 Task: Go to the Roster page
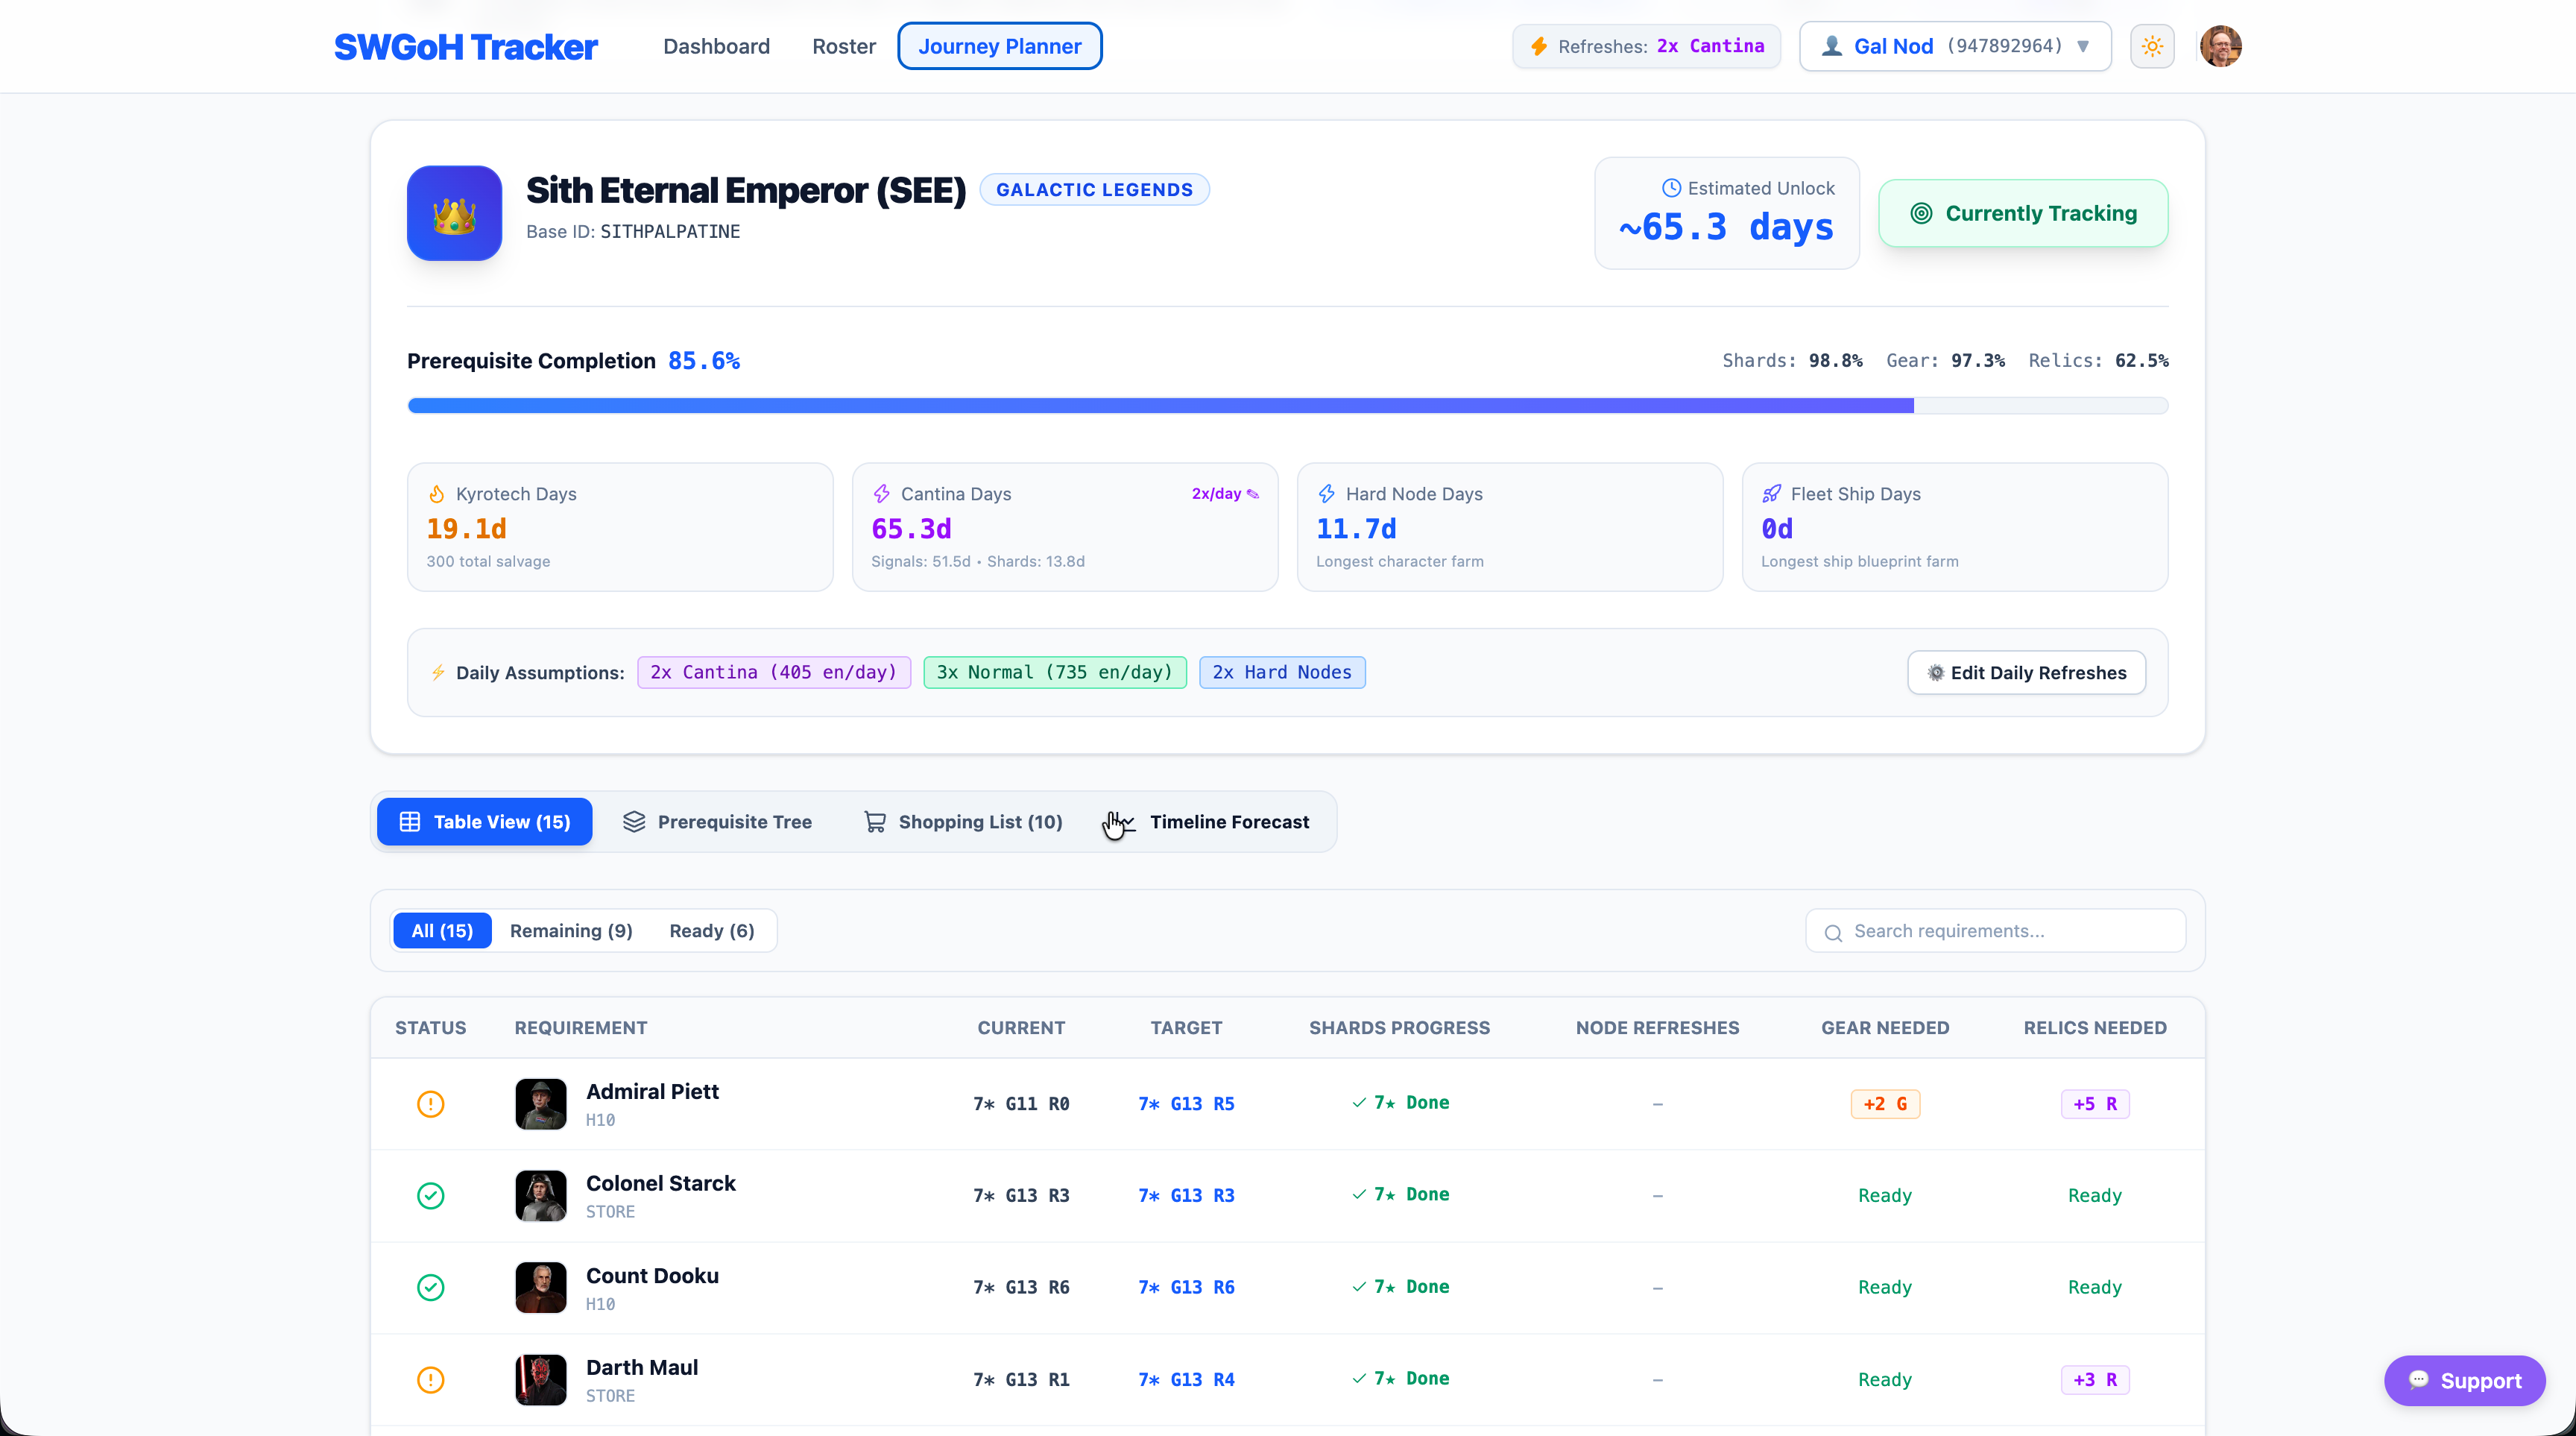tap(843, 46)
